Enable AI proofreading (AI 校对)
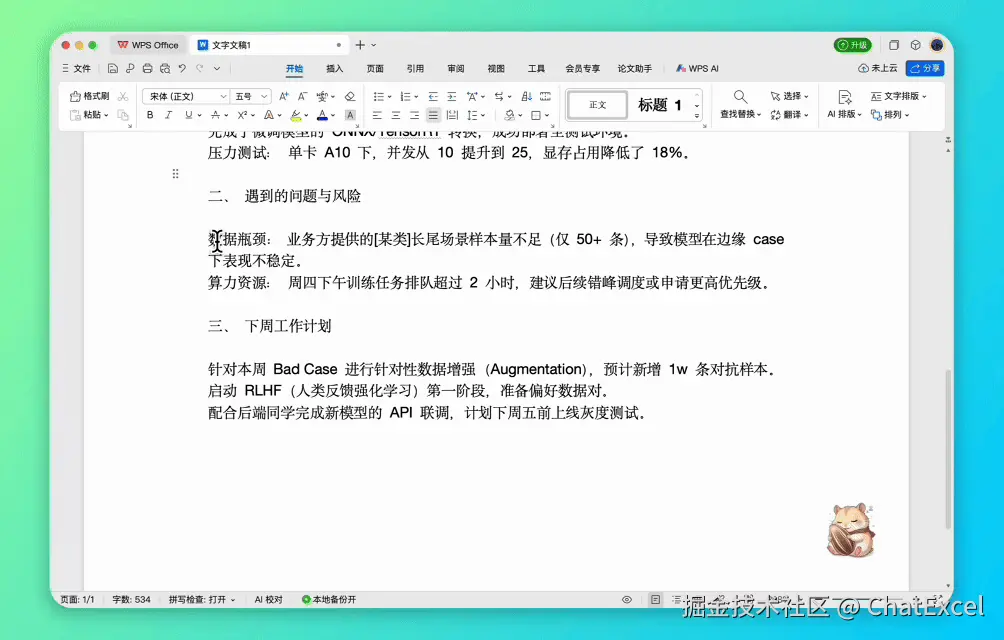This screenshot has width=1004, height=640. [269, 599]
